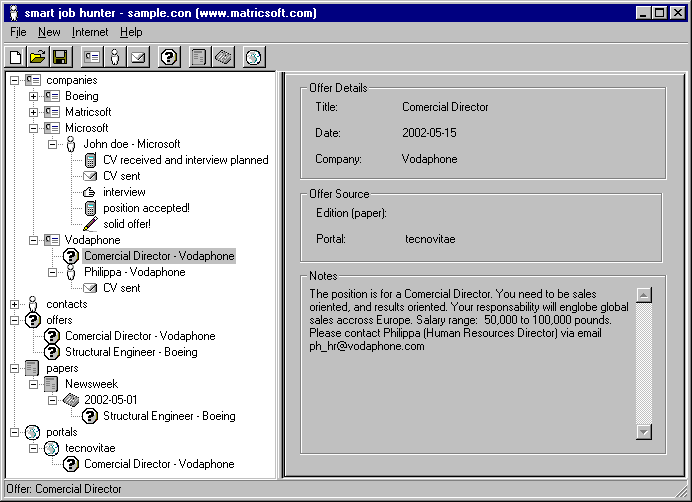Click the newspaper icon beside 2002-05-01
This screenshot has width=692, height=502.
click(x=71, y=400)
